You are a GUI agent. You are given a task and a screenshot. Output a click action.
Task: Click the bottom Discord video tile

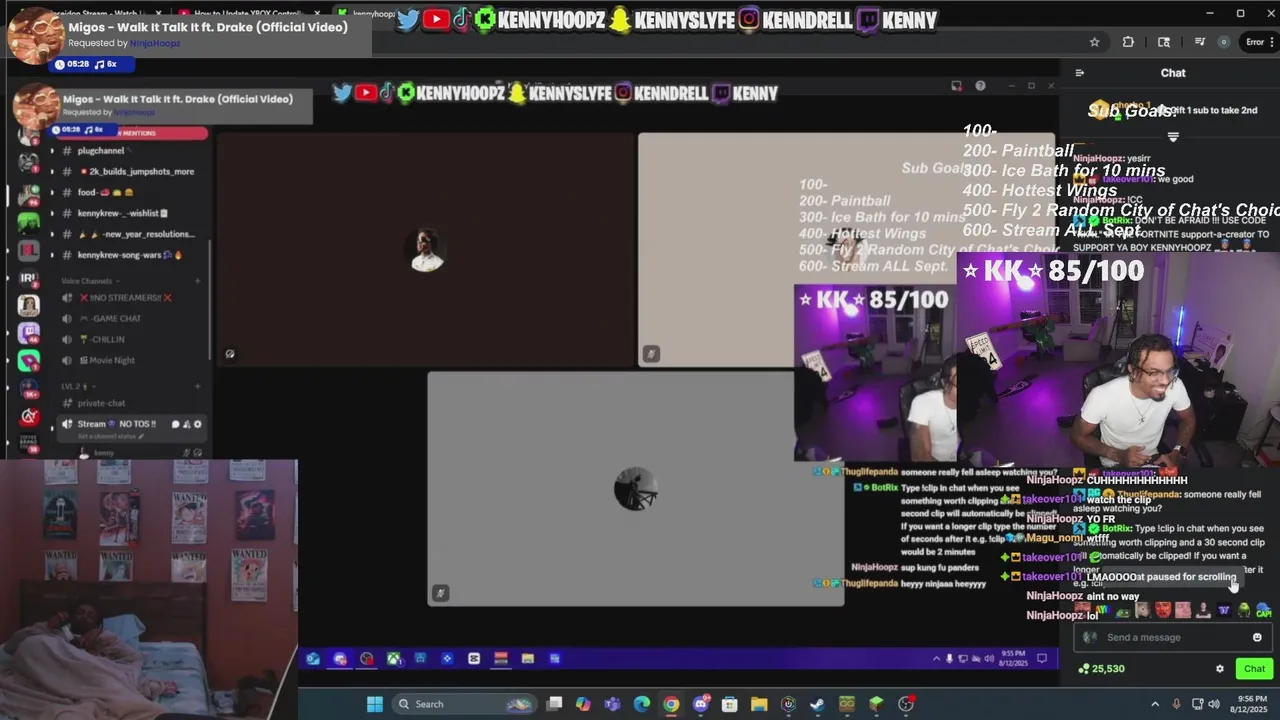[x=635, y=488]
